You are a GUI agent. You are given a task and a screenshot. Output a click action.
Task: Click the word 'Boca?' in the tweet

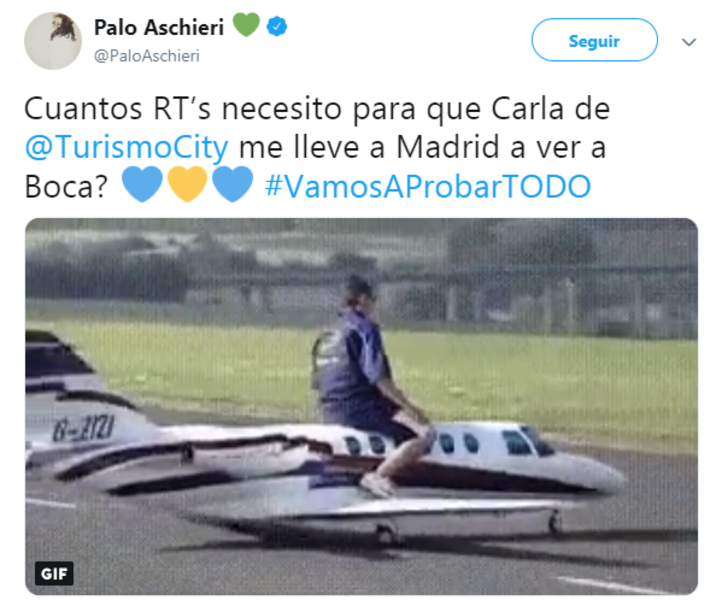66,186
